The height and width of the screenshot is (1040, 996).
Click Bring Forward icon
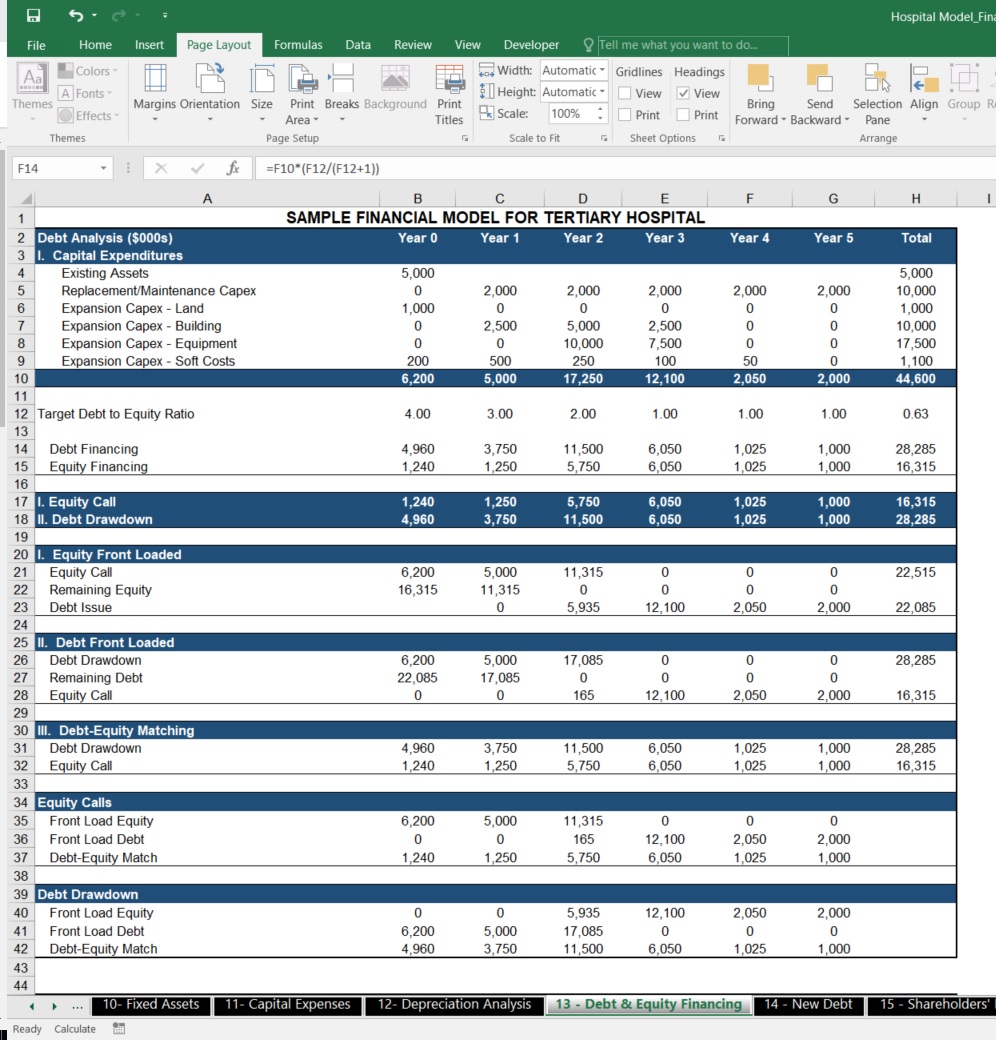tap(760, 78)
